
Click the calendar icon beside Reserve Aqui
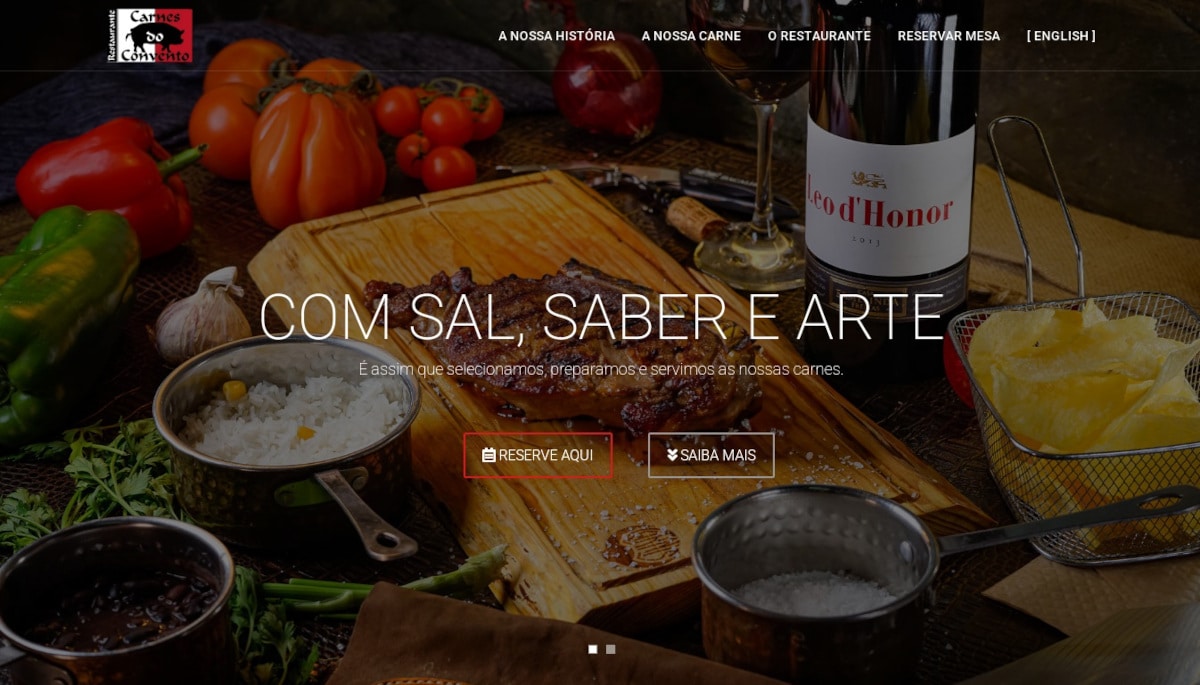pos(489,455)
